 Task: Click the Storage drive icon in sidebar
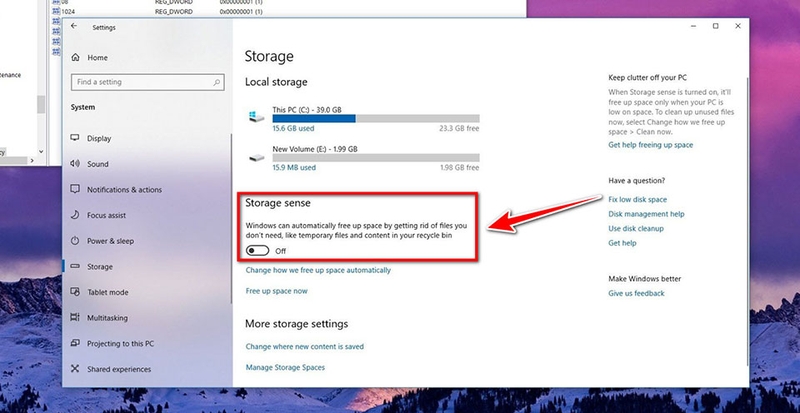(75, 266)
